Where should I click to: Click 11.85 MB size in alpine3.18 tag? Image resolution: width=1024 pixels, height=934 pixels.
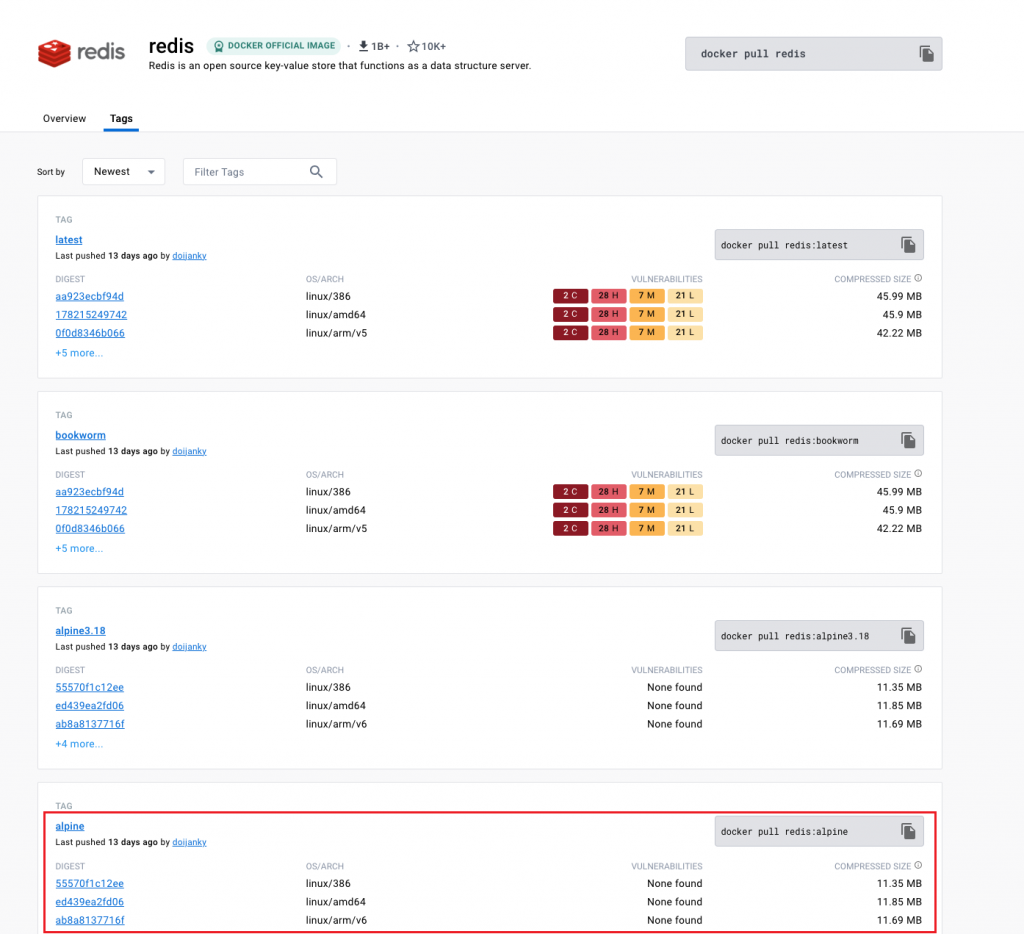coord(899,705)
